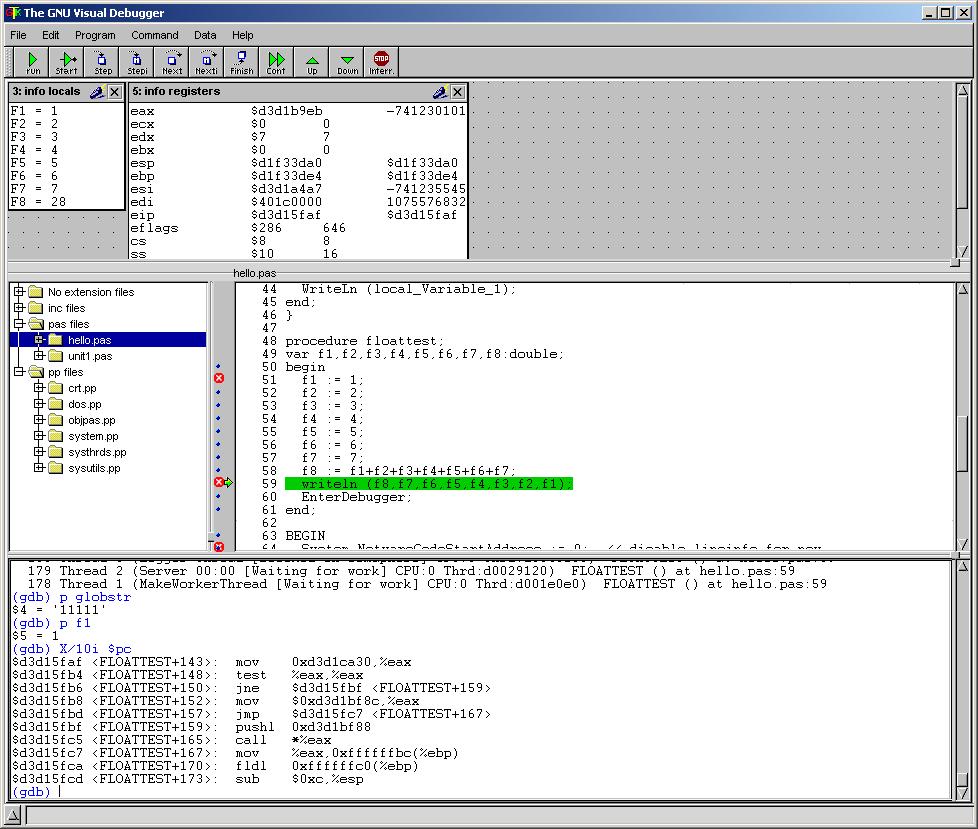Set breakpoint on the dot beside line 60
Image resolution: width=978 pixels, height=829 pixels.
click(x=218, y=497)
